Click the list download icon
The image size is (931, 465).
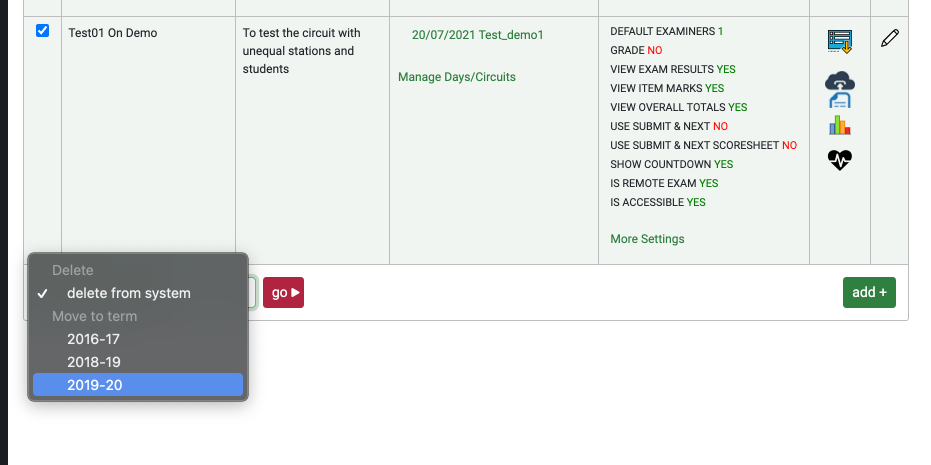click(839, 42)
